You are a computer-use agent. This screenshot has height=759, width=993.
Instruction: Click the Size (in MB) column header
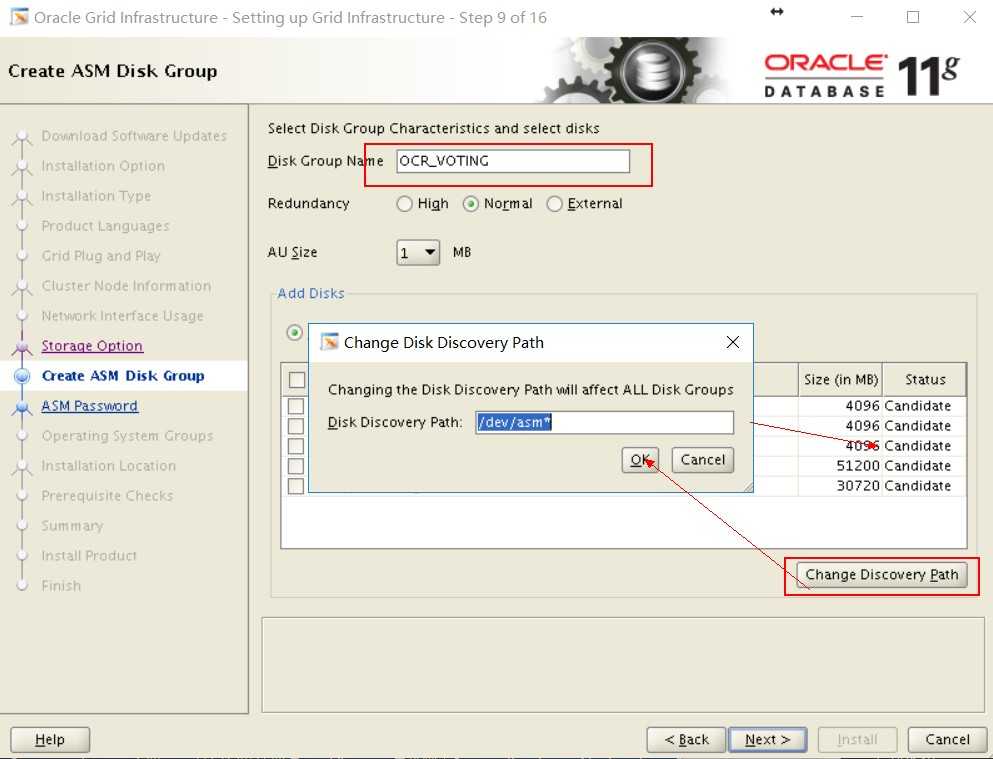(x=840, y=380)
